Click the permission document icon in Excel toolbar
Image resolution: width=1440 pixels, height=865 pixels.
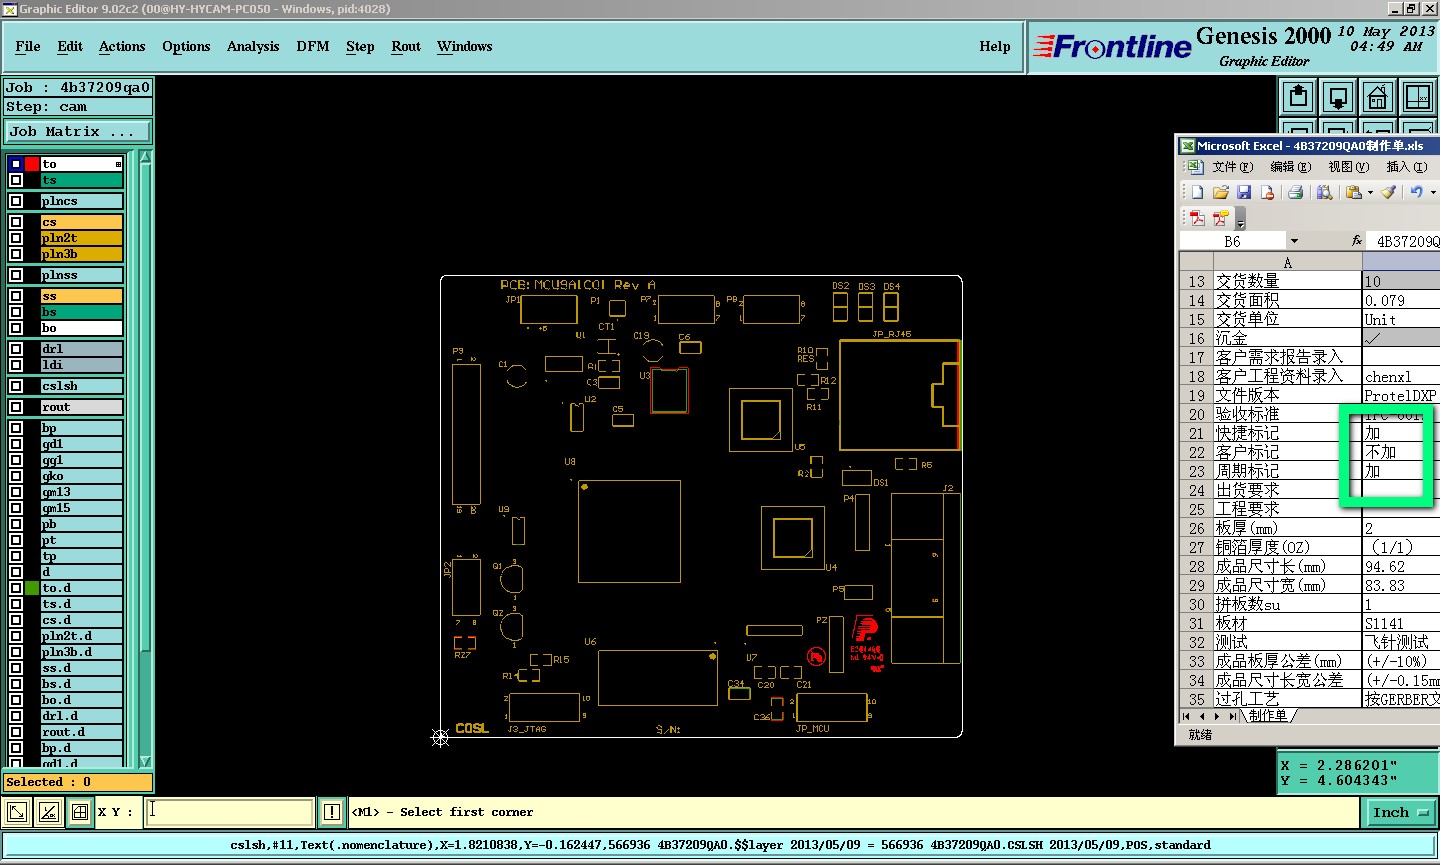tap(1267, 192)
